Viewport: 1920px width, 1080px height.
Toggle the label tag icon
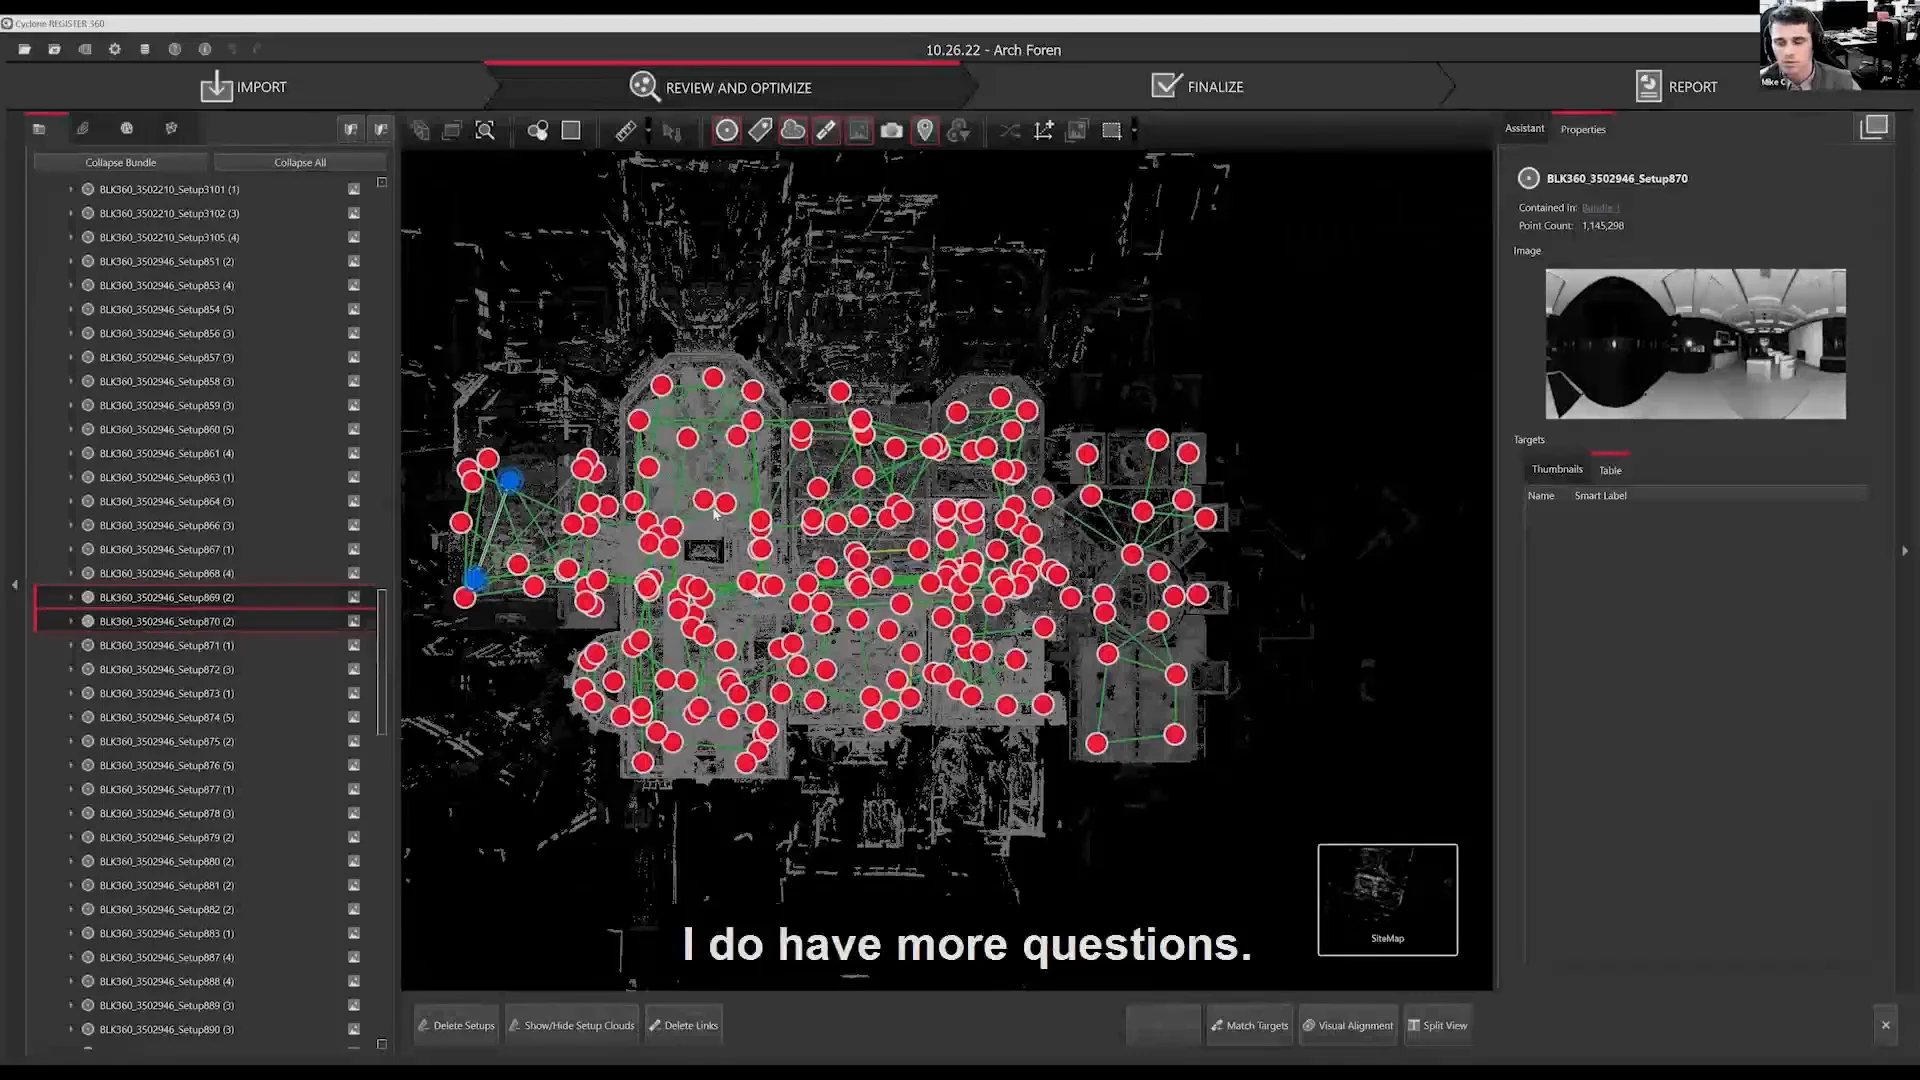[x=760, y=130]
